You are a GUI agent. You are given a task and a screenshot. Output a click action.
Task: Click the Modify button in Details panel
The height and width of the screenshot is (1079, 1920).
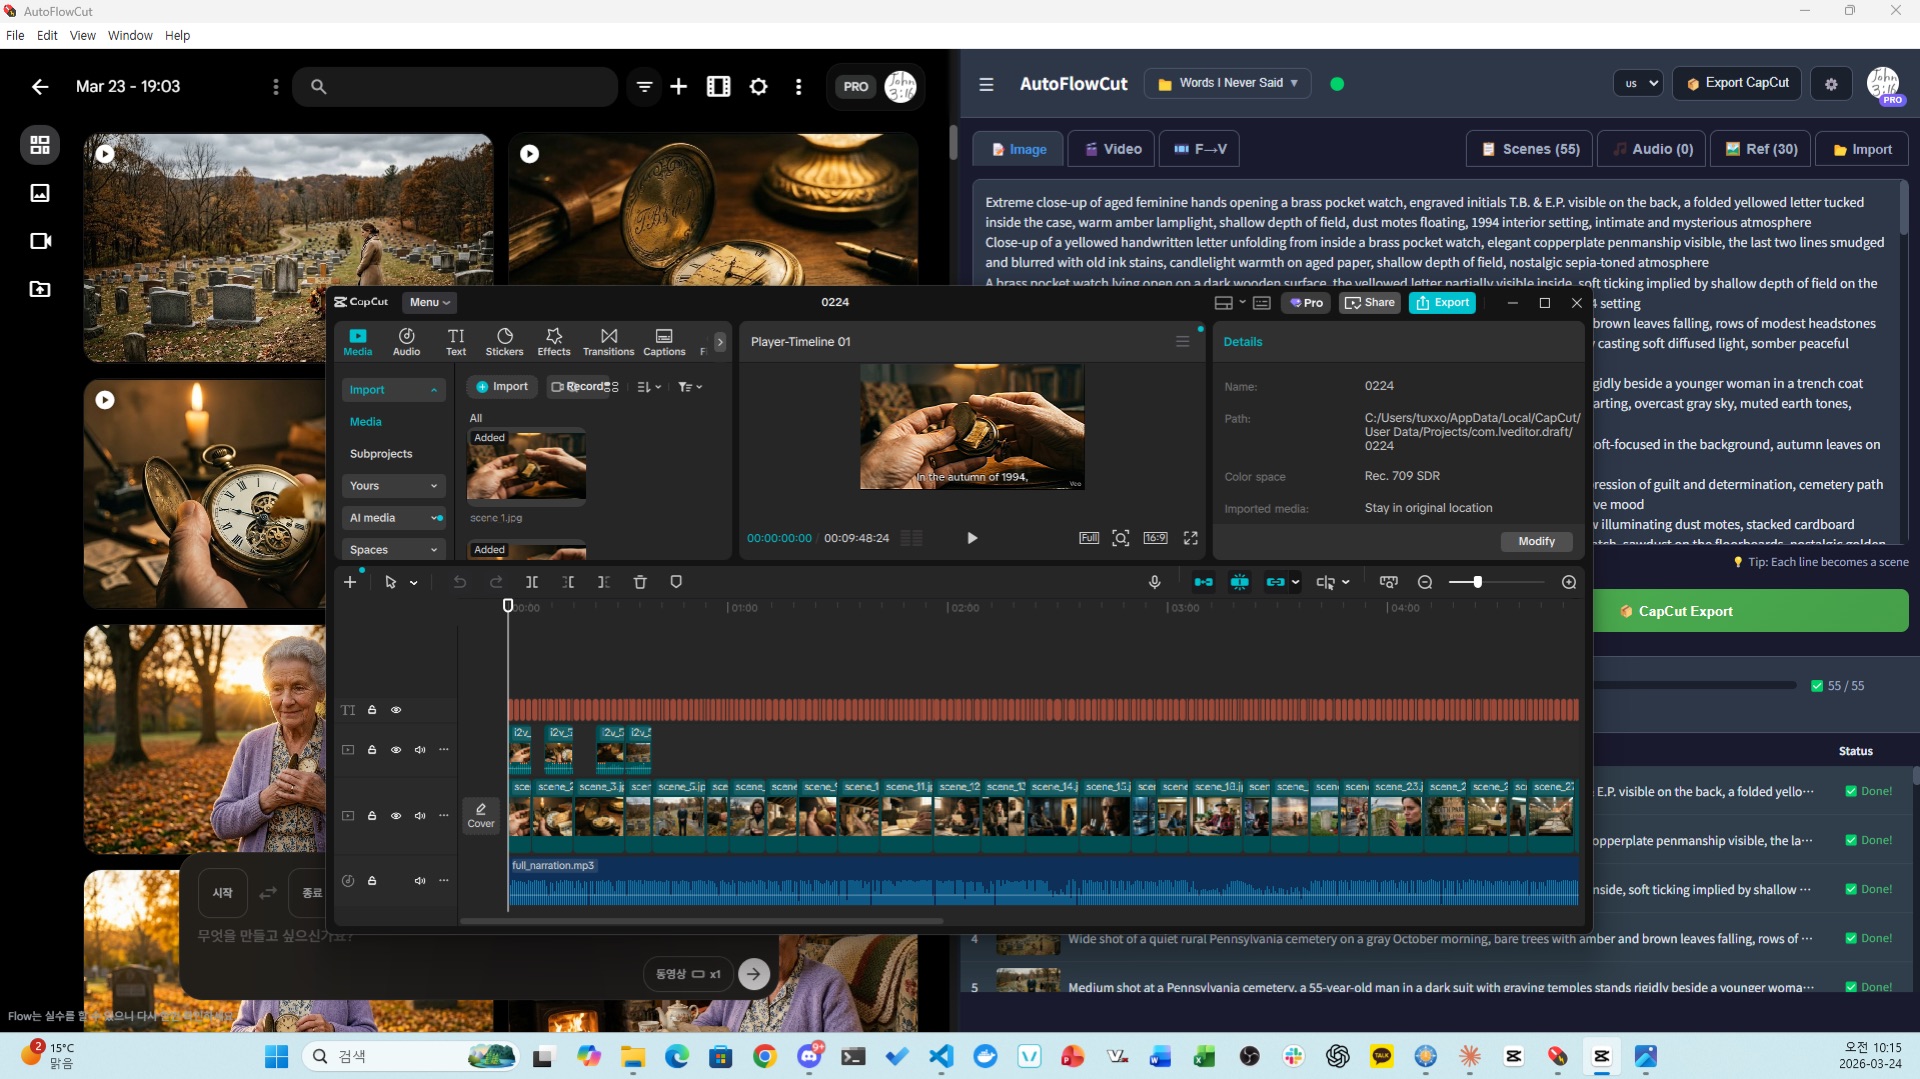(1536, 541)
